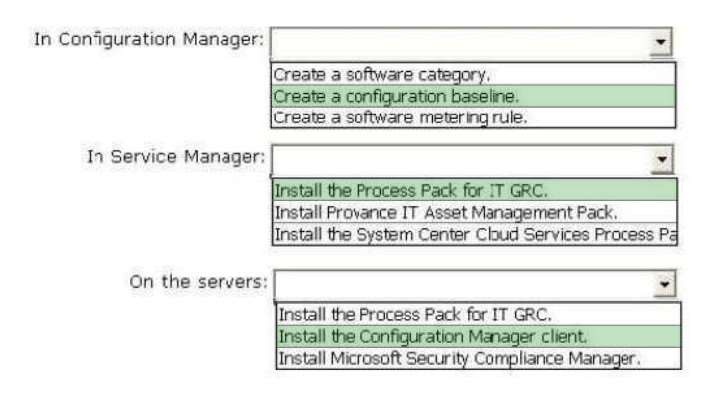Choose 'Install the System Center Cloud Services Process Pa' option
Image resolution: width=707 pixels, height=406 pixels.
point(475,234)
